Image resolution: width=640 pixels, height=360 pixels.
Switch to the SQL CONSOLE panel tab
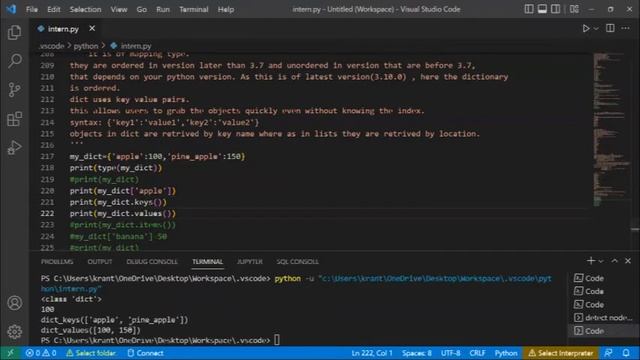298,262
